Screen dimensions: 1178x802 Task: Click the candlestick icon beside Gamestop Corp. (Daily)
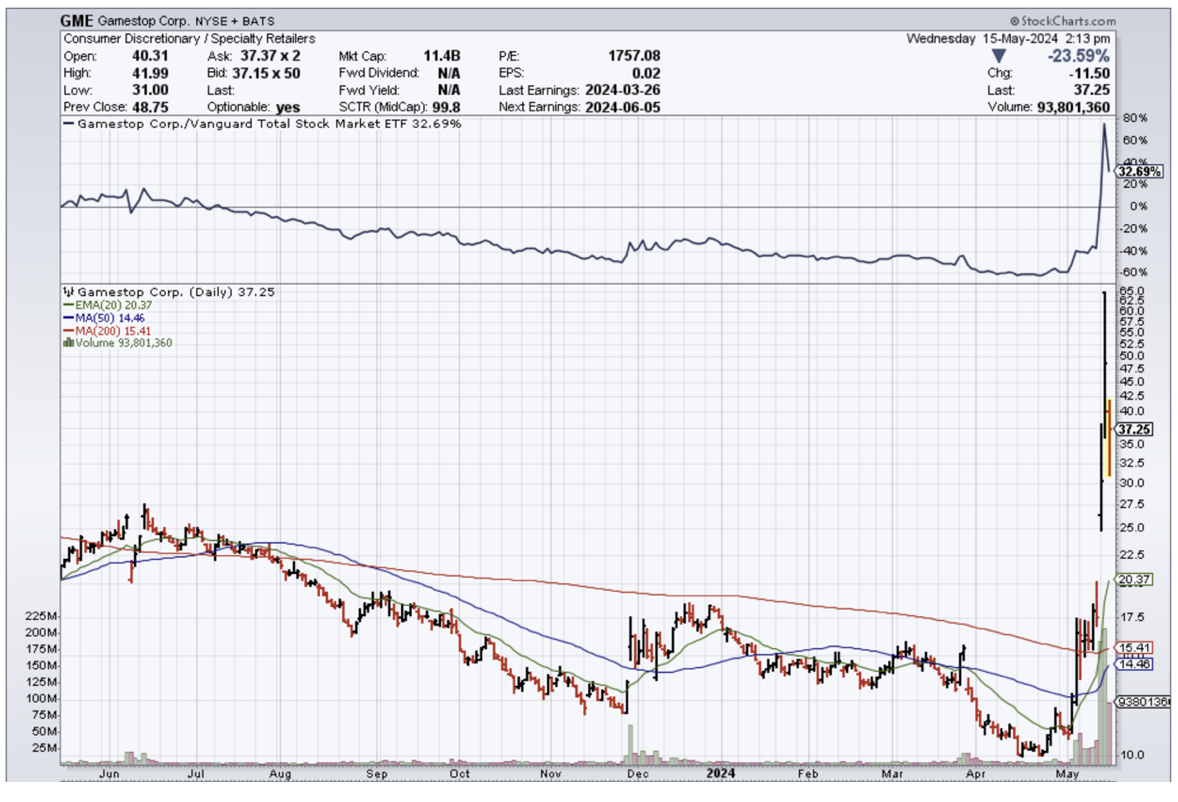point(68,292)
